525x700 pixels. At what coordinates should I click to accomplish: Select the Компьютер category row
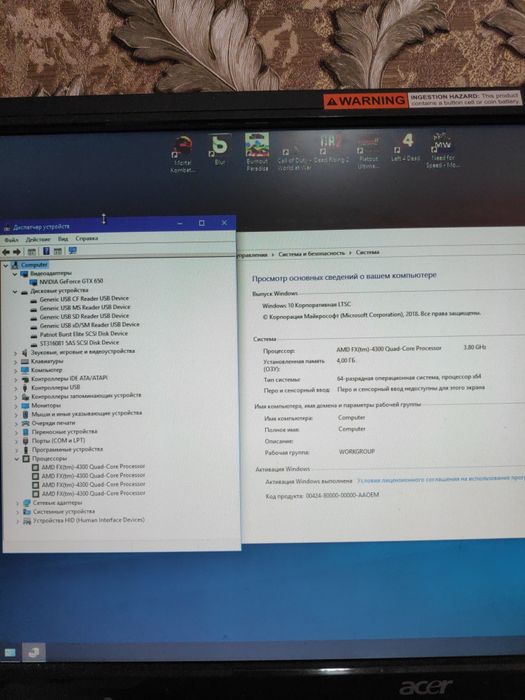click(46, 370)
